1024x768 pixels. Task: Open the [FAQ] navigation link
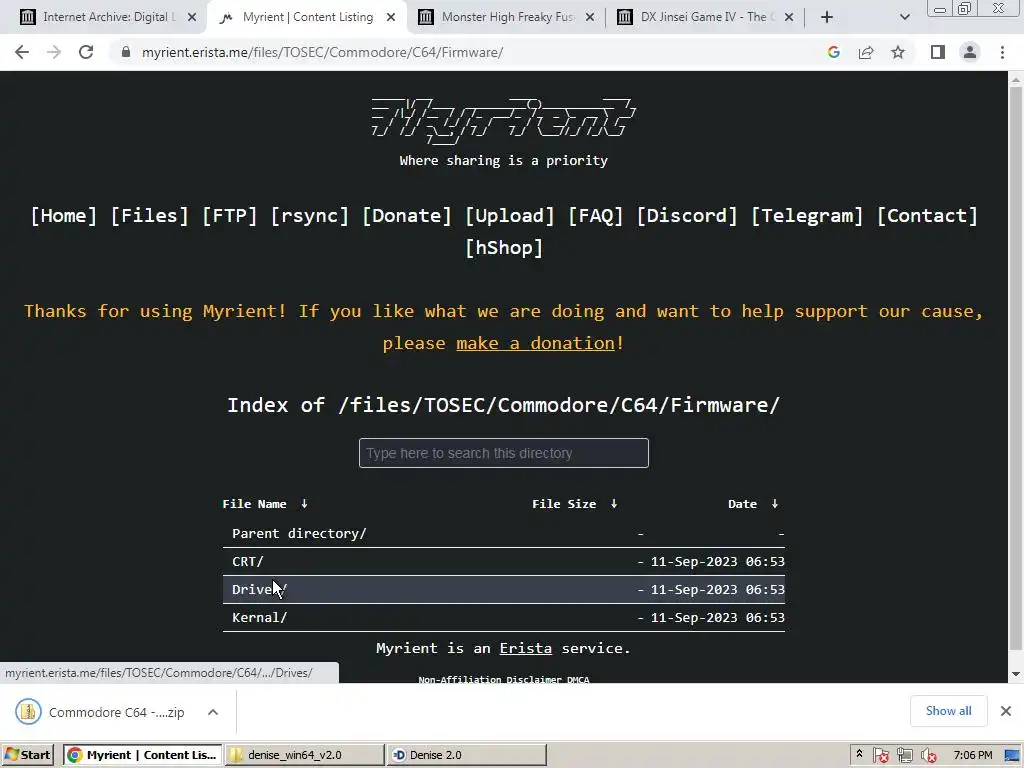pyautogui.click(x=596, y=216)
